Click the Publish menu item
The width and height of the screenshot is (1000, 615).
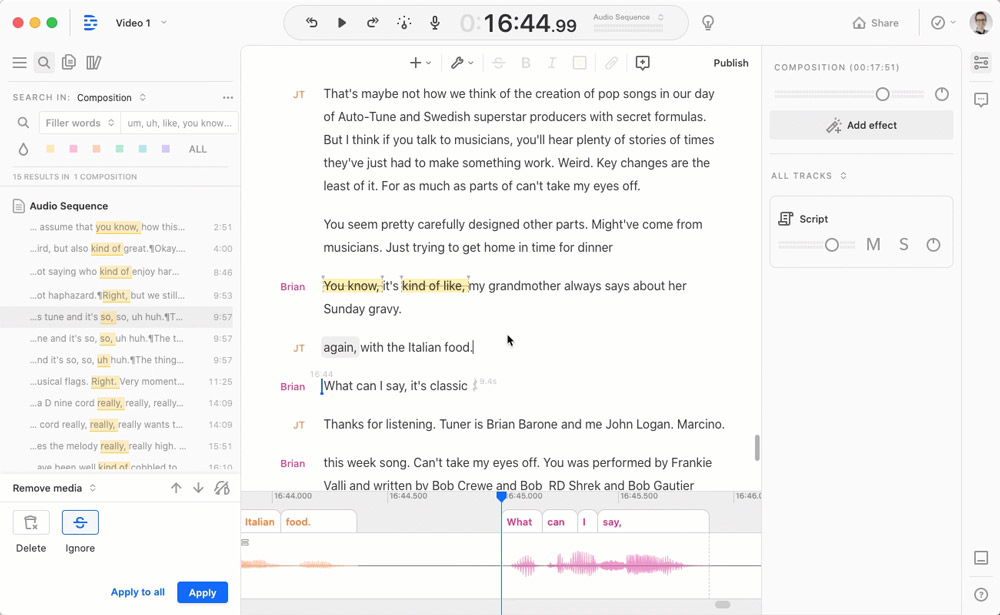tap(730, 63)
